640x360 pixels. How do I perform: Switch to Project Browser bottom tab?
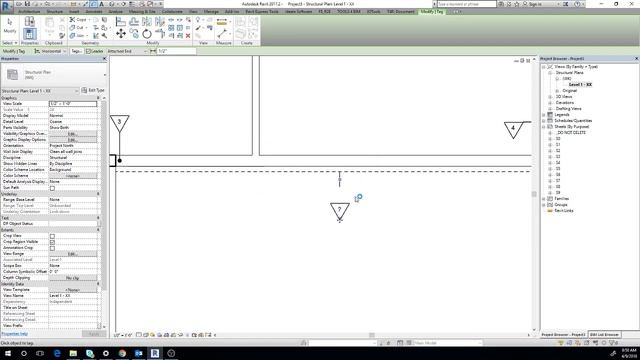pyautogui.click(x=563, y=335)
